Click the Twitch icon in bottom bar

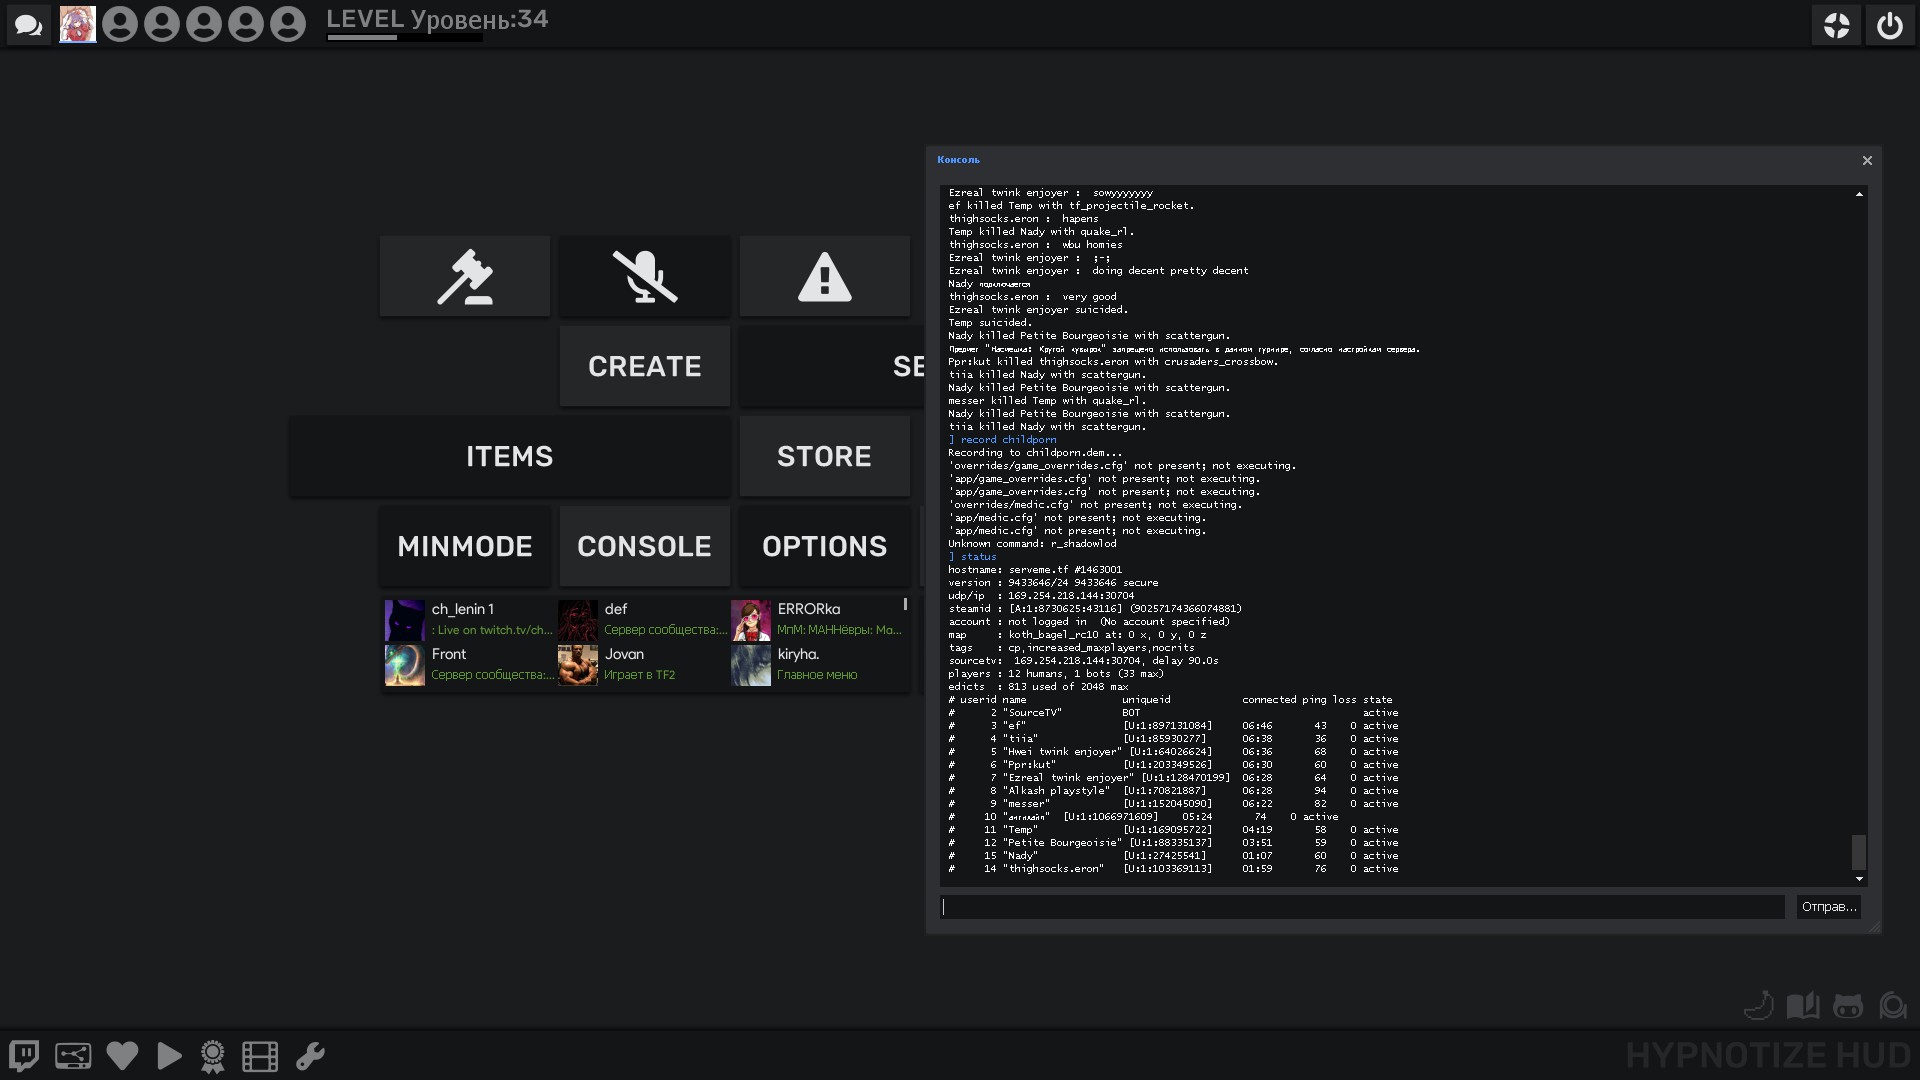pos(24,1056)
